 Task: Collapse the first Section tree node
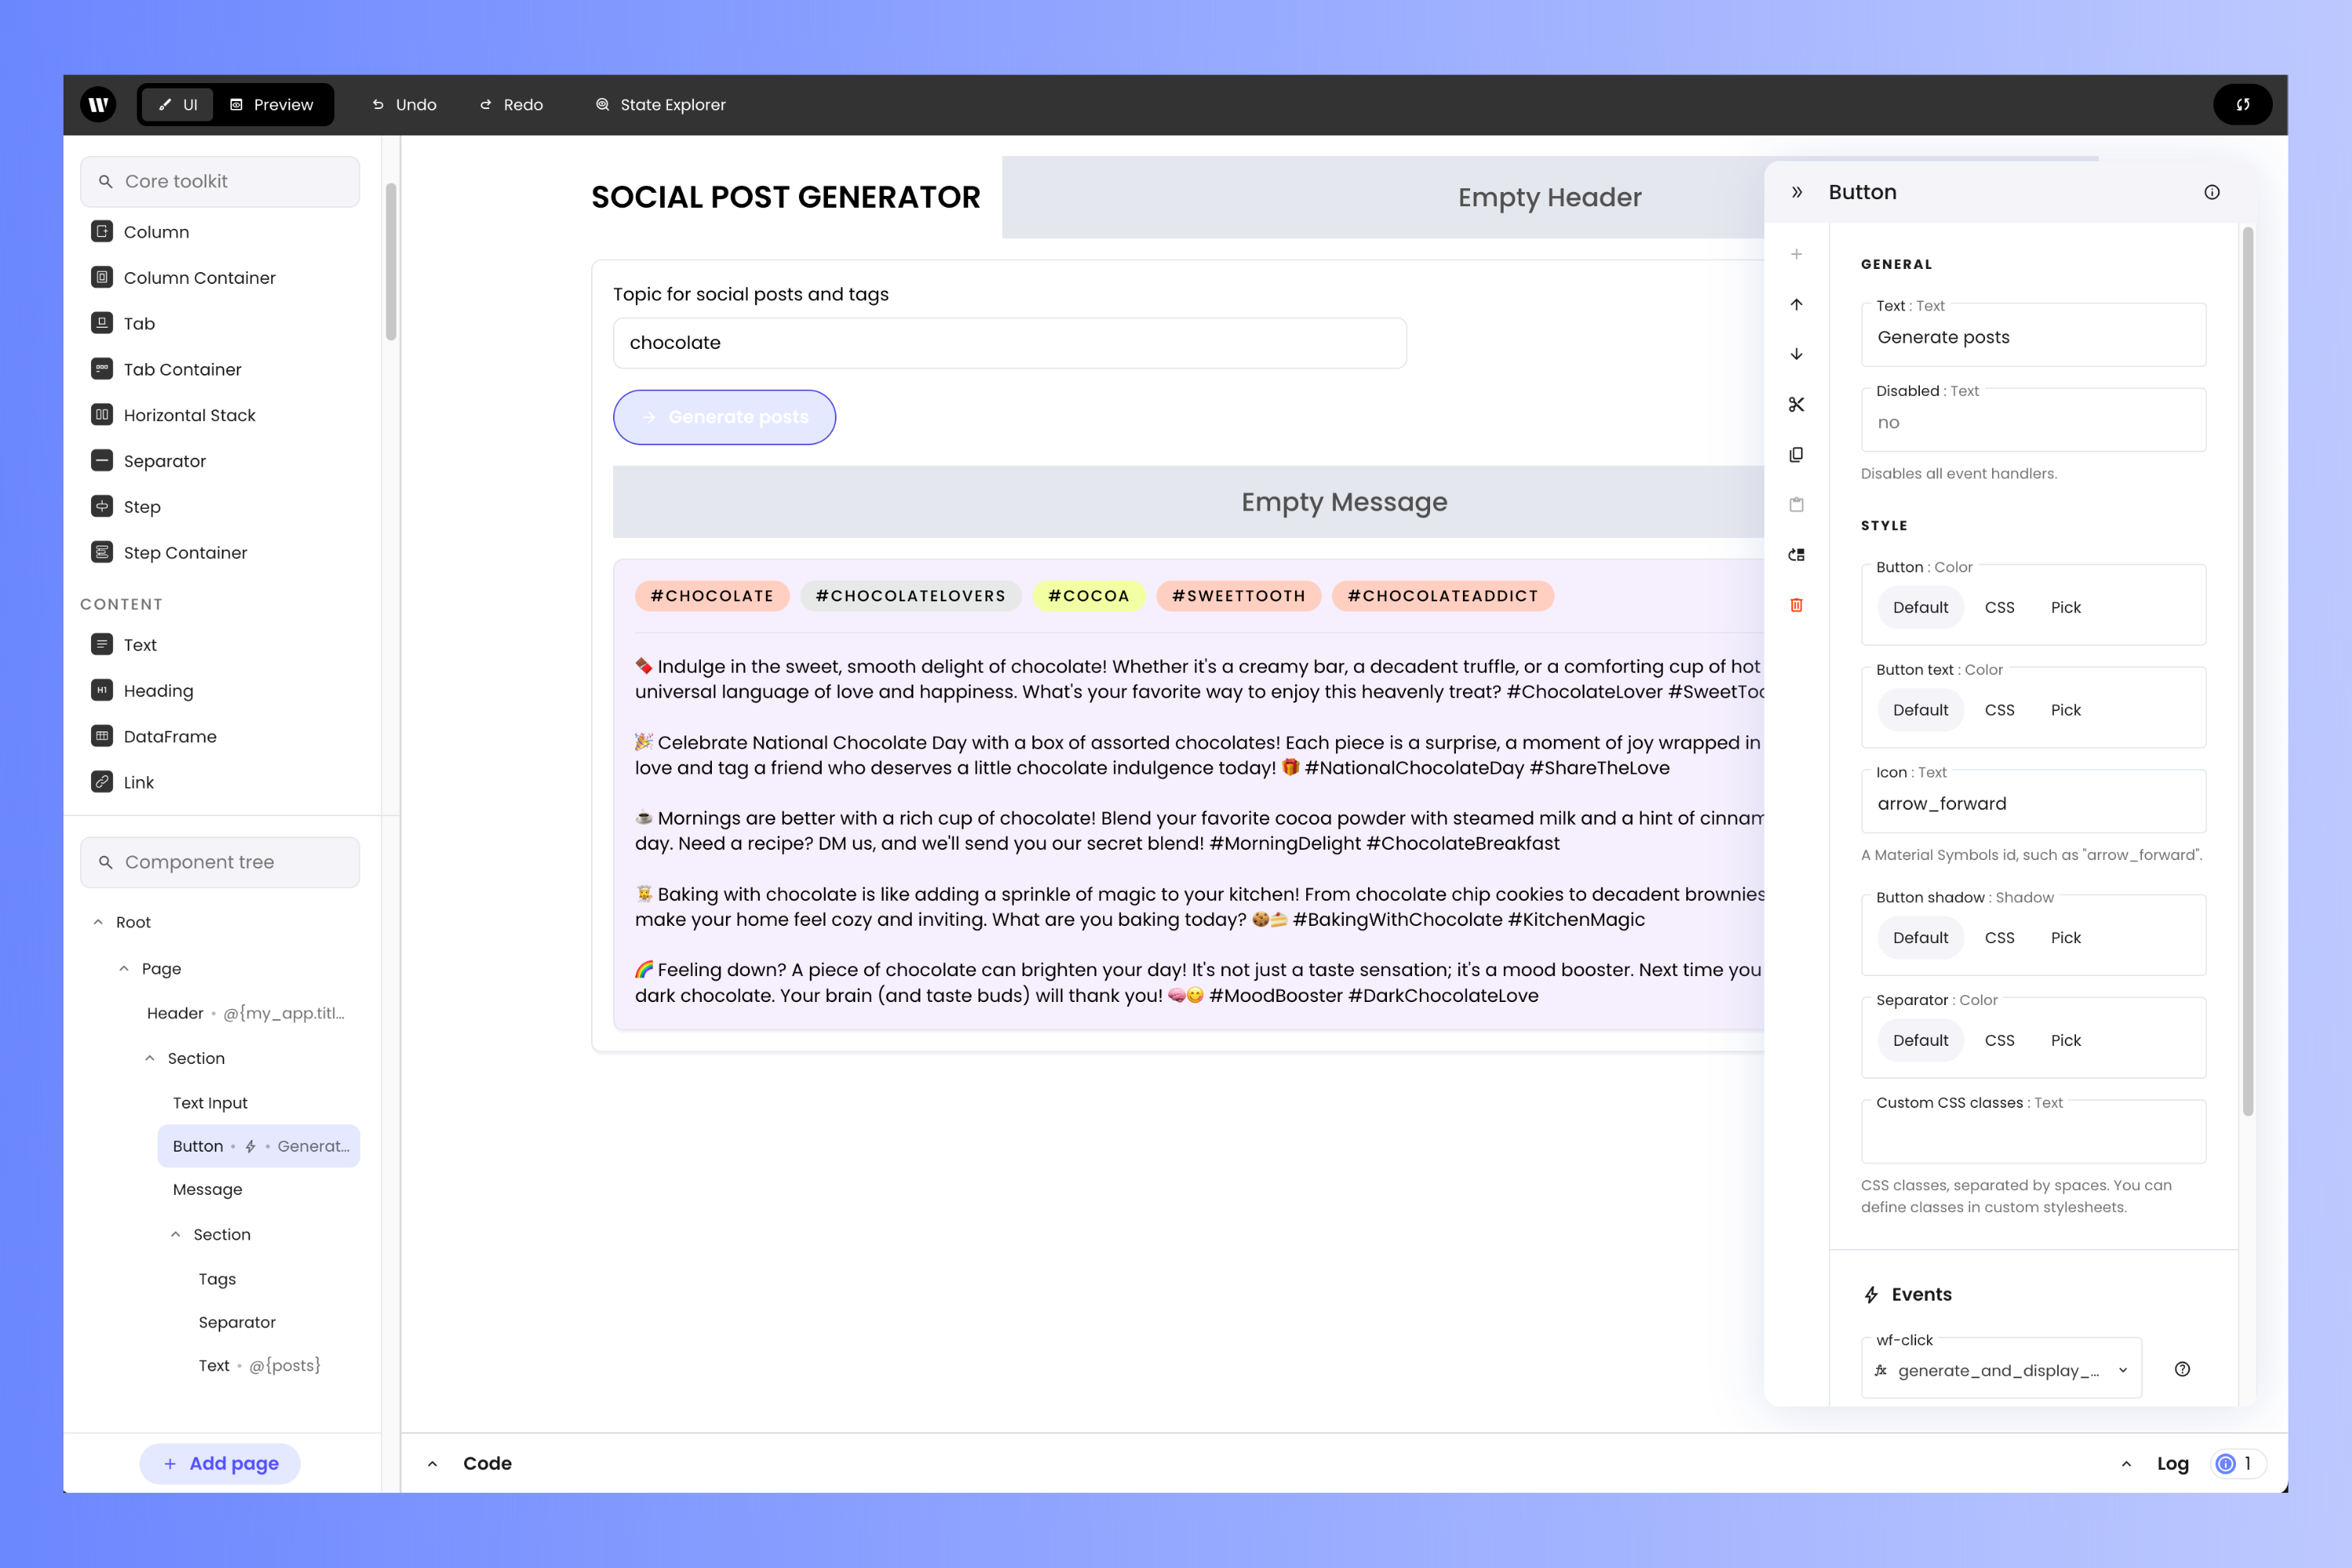pyautogui.click(x=150, y=1058)
